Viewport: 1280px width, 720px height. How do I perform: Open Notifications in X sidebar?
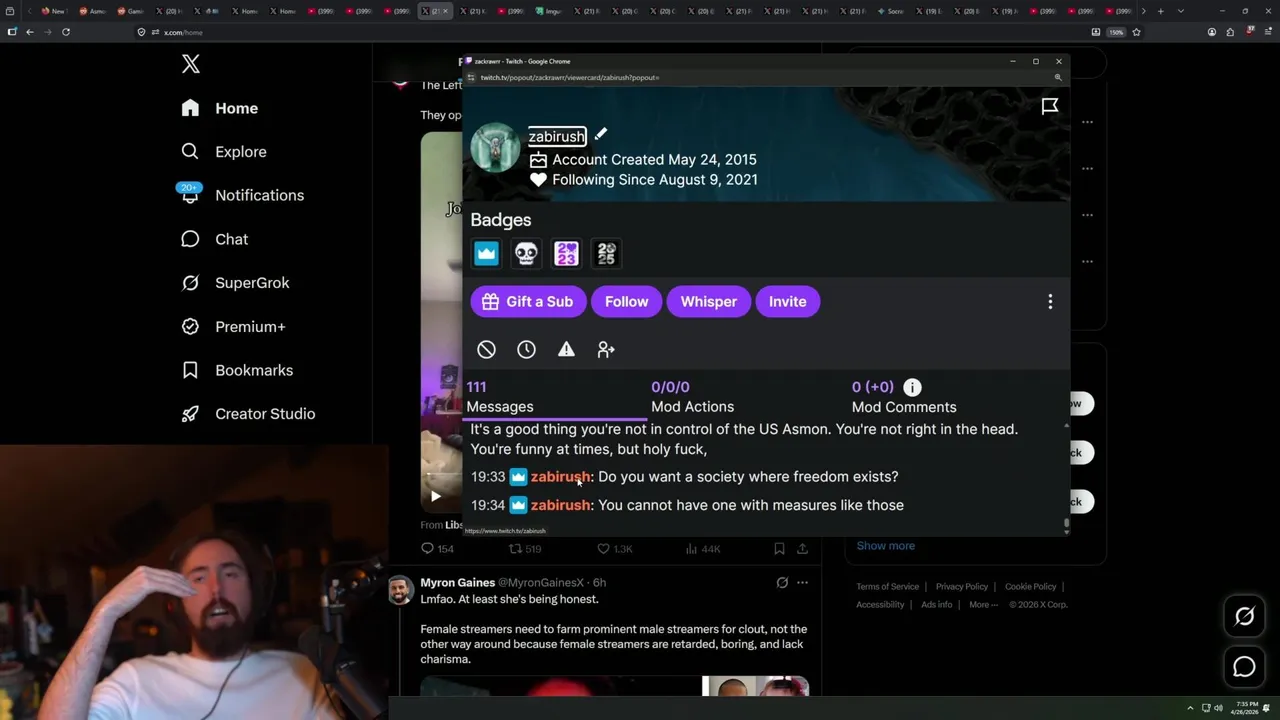click(x=242, y=195)
